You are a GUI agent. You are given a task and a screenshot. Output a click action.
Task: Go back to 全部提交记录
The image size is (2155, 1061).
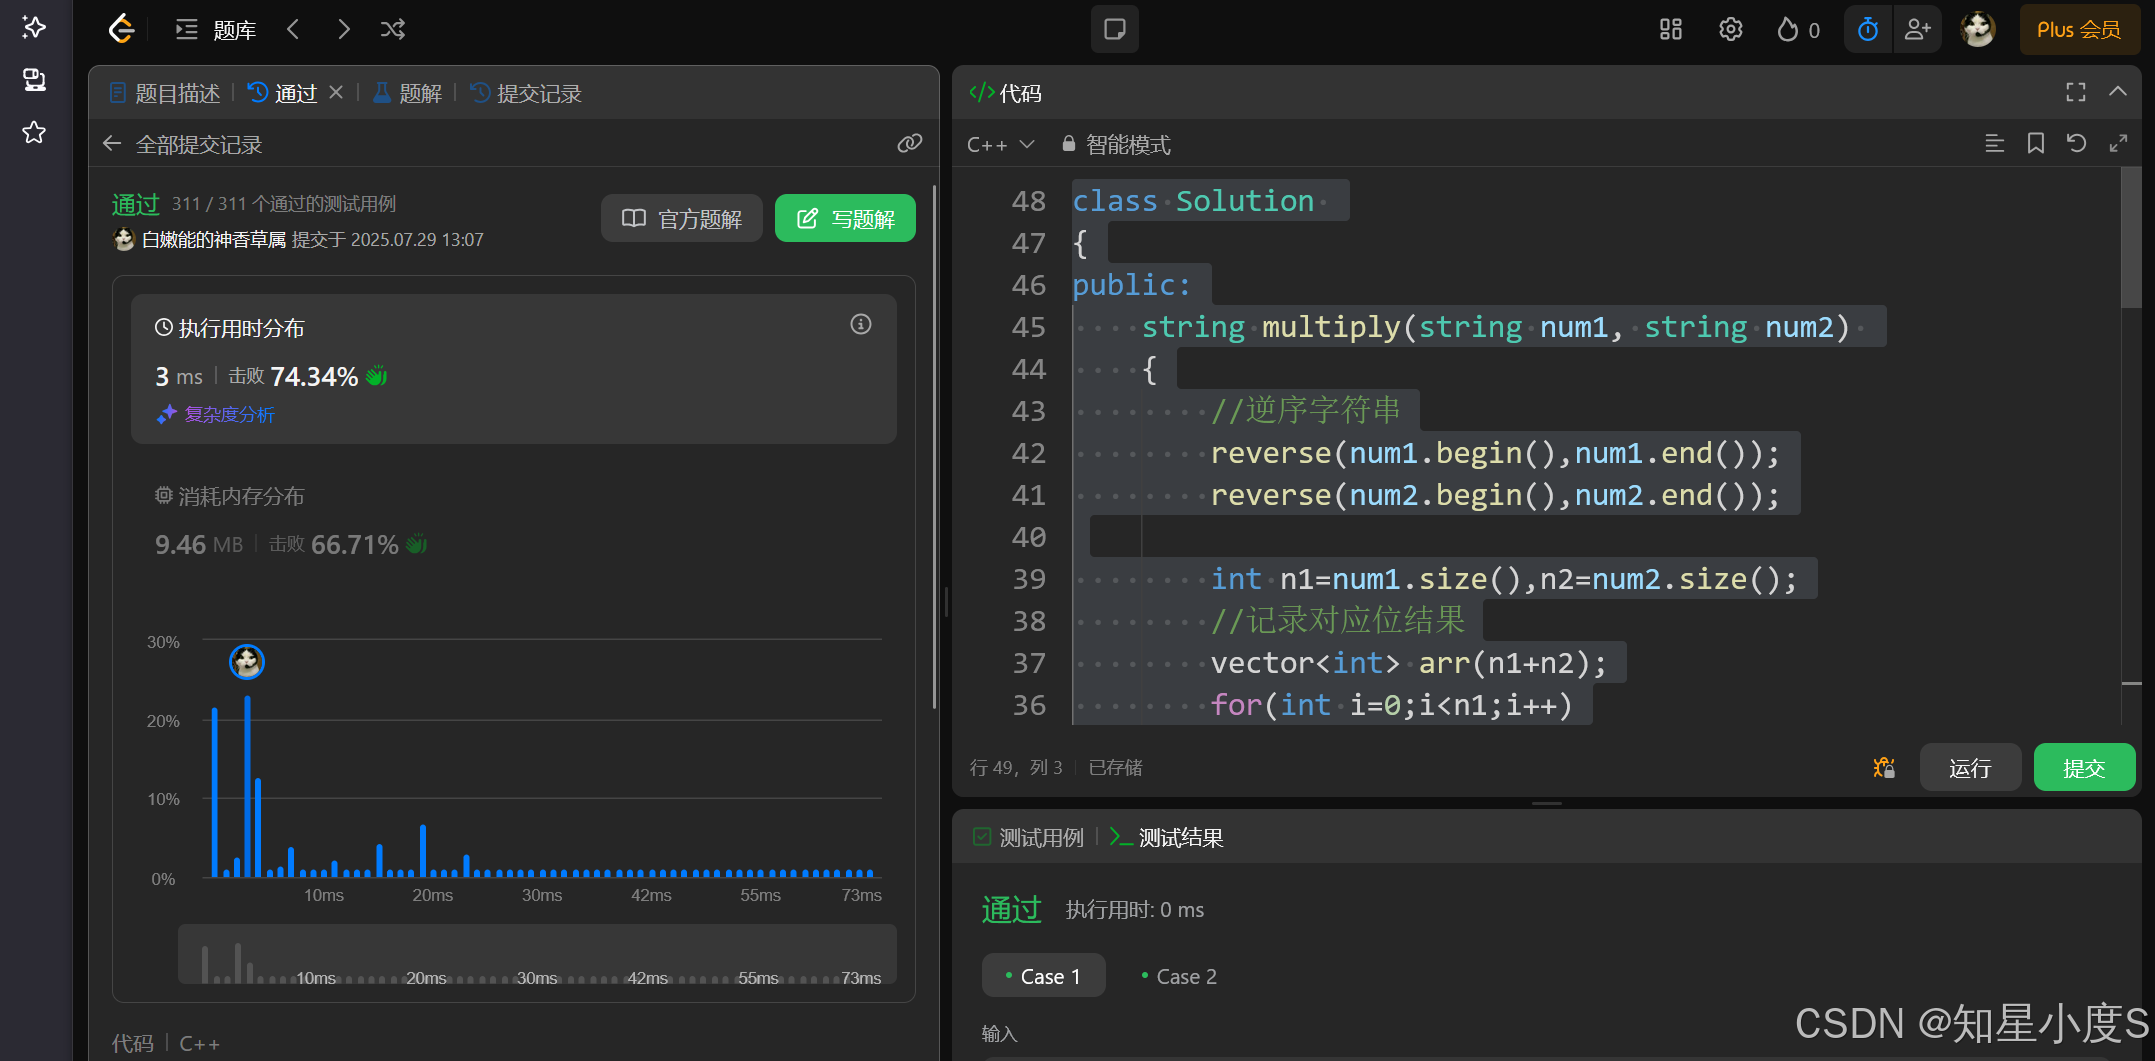point(182,145)
